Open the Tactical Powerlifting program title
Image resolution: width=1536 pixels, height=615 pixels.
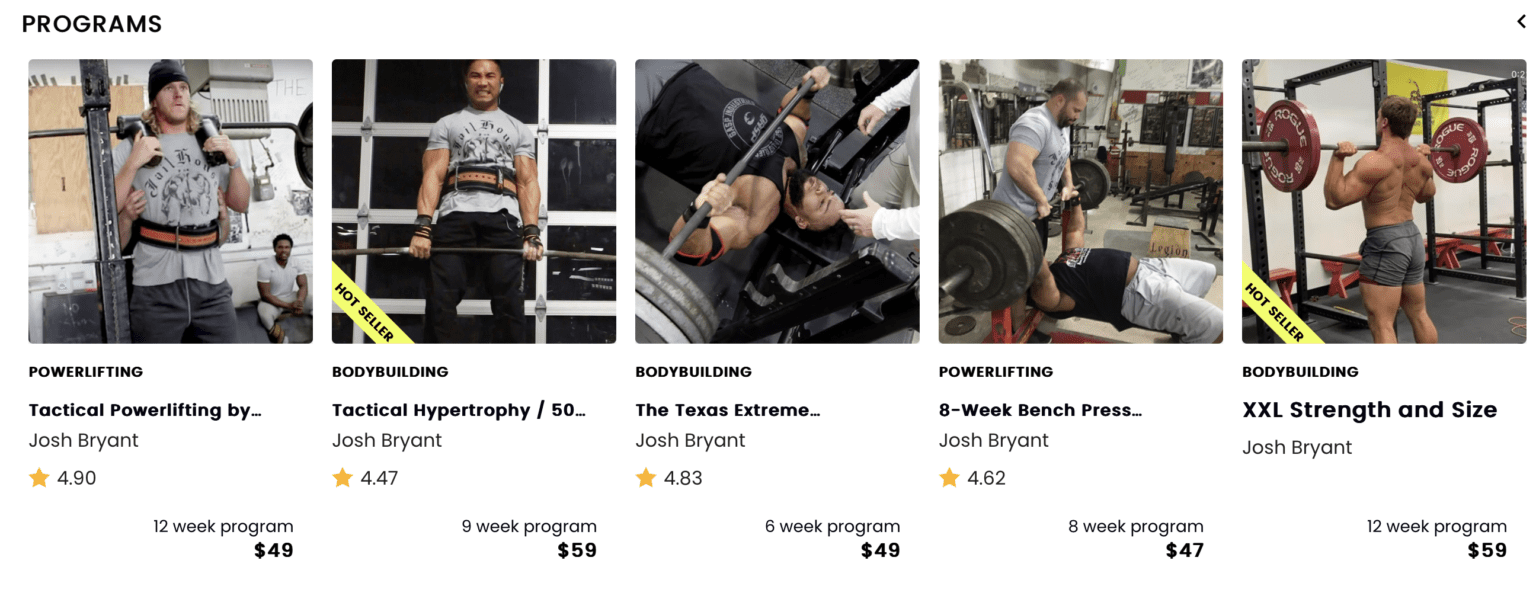[x=145, y=410]
